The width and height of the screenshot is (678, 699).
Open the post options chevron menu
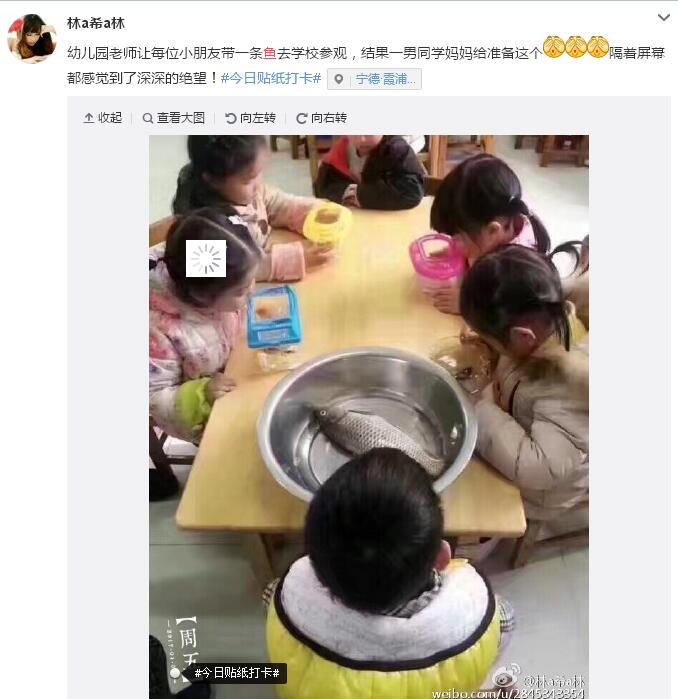tap(663, 17)
